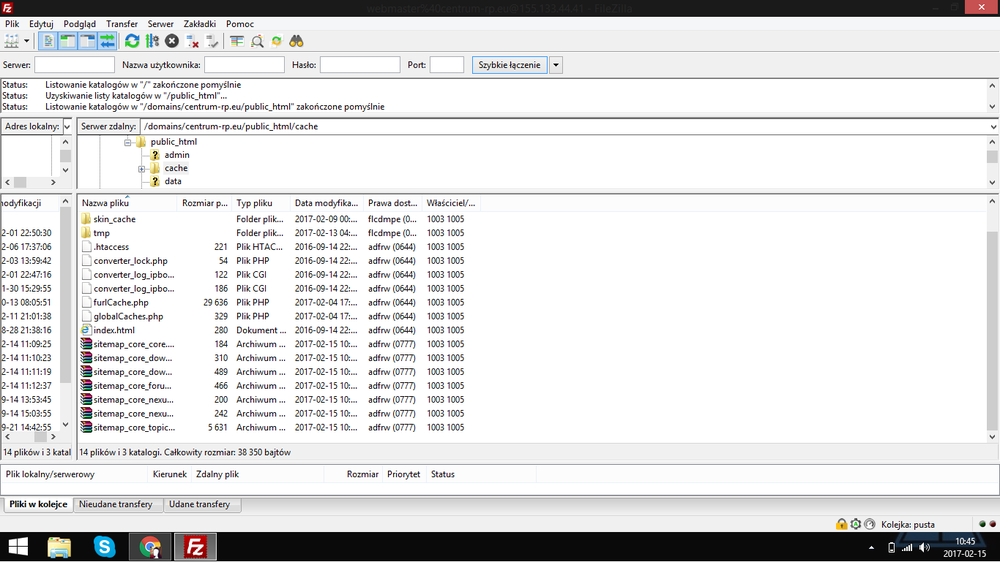1000x562 pixels.
Task: Toggle directory comparison magnifier icon
Action: click(x=257, y=41)
